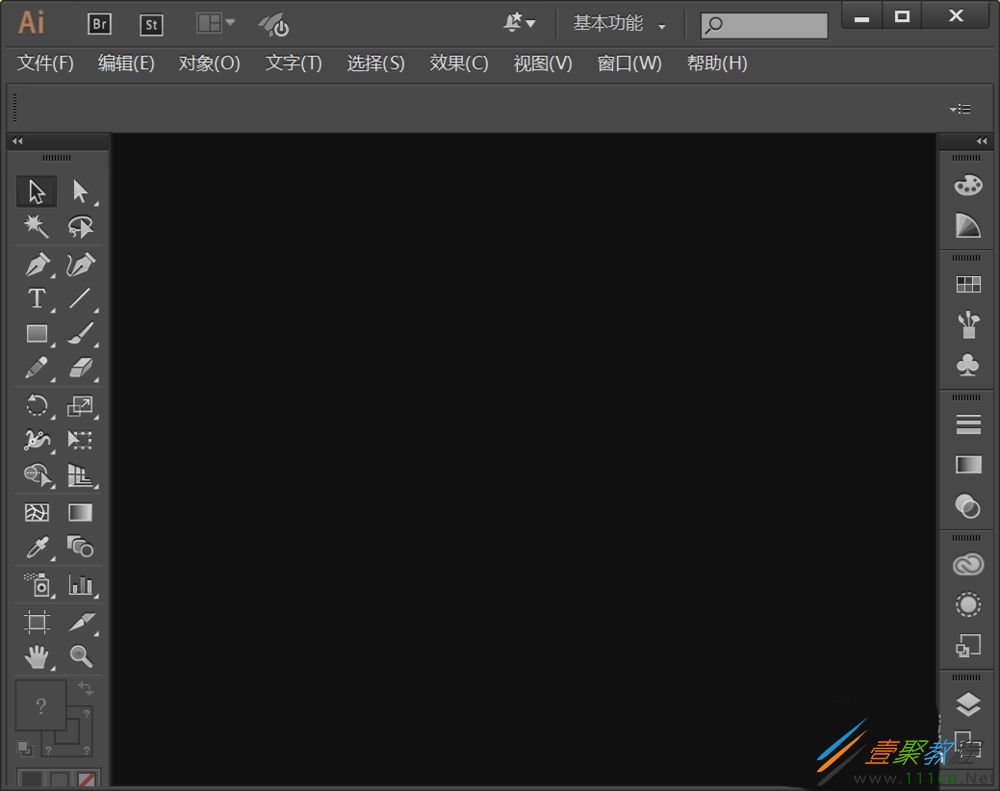Click the Fill color box
Screen dimensions: 1000x791
pyautogui.click(x=41, y=705)
